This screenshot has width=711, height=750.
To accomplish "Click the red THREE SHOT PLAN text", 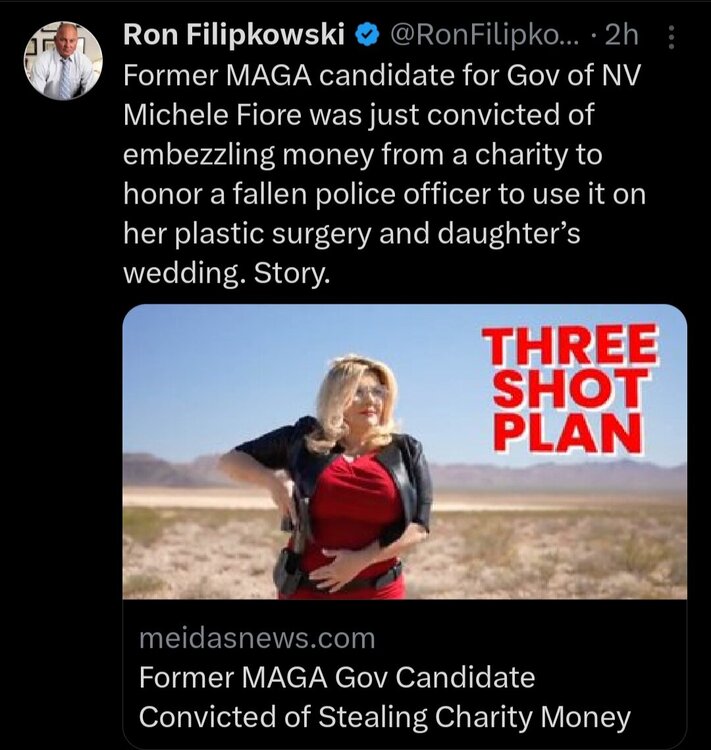I will (569, 388).
